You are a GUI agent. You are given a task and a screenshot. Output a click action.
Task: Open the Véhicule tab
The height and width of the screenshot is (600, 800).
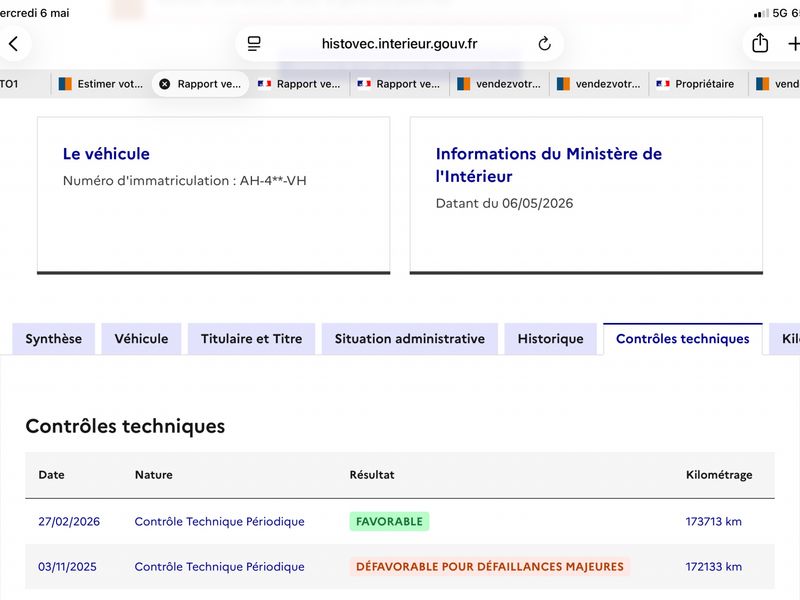[141, 339]
